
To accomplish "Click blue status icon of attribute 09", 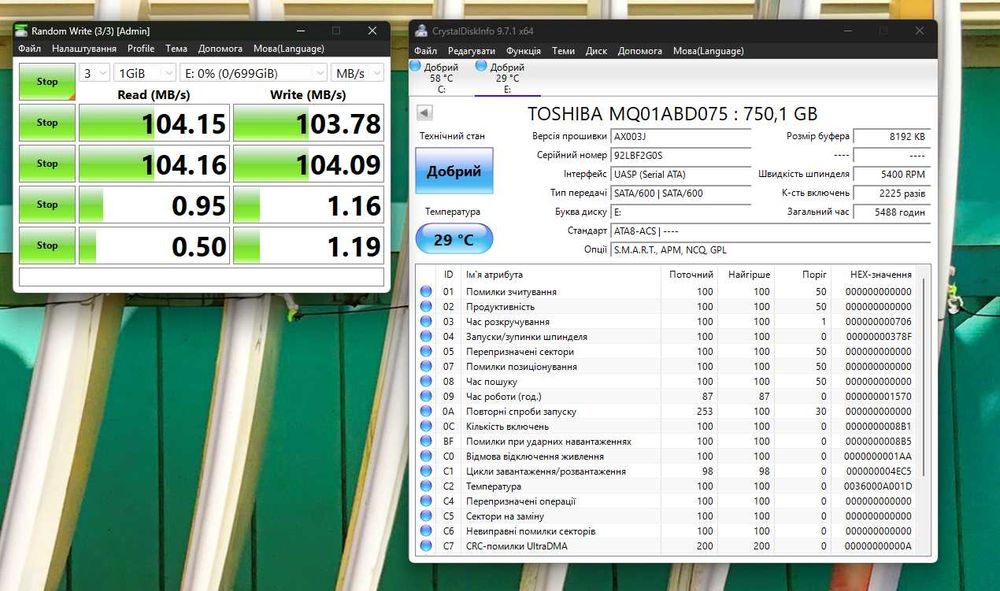I will coord(426,396).
